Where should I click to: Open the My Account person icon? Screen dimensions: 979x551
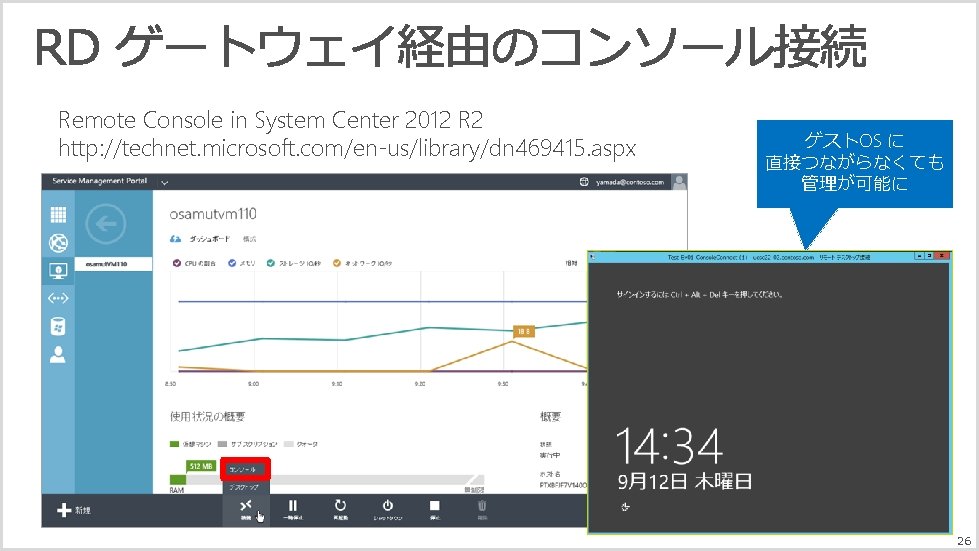pyautogui.click(x=57, y=354)
